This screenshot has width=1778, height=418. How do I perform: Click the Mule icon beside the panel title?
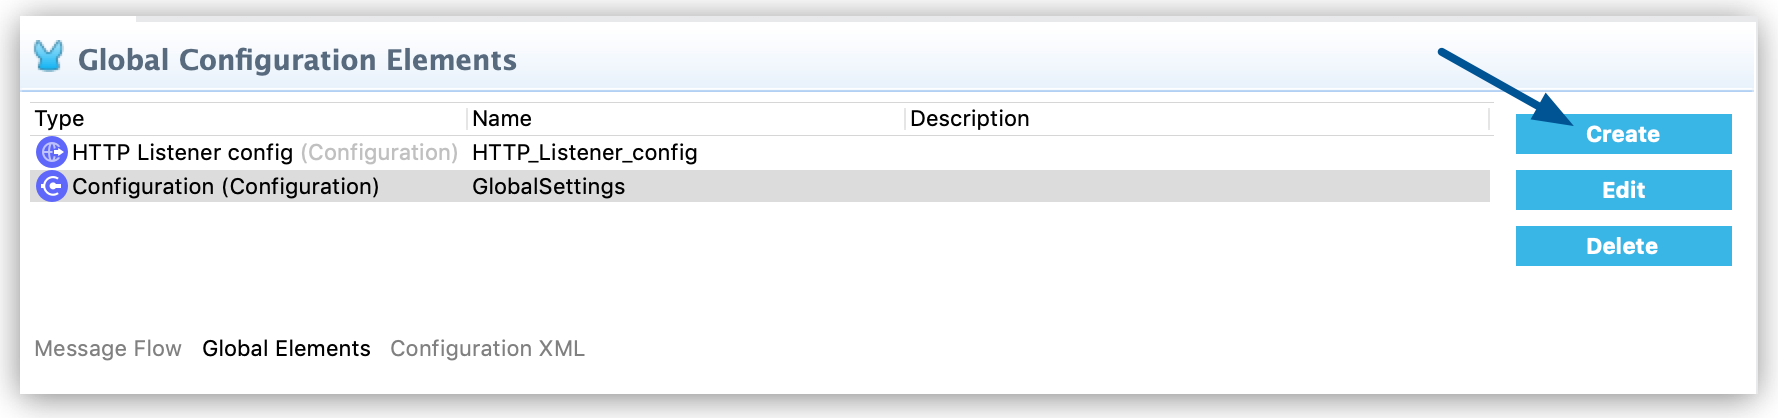tap(48, 57)
